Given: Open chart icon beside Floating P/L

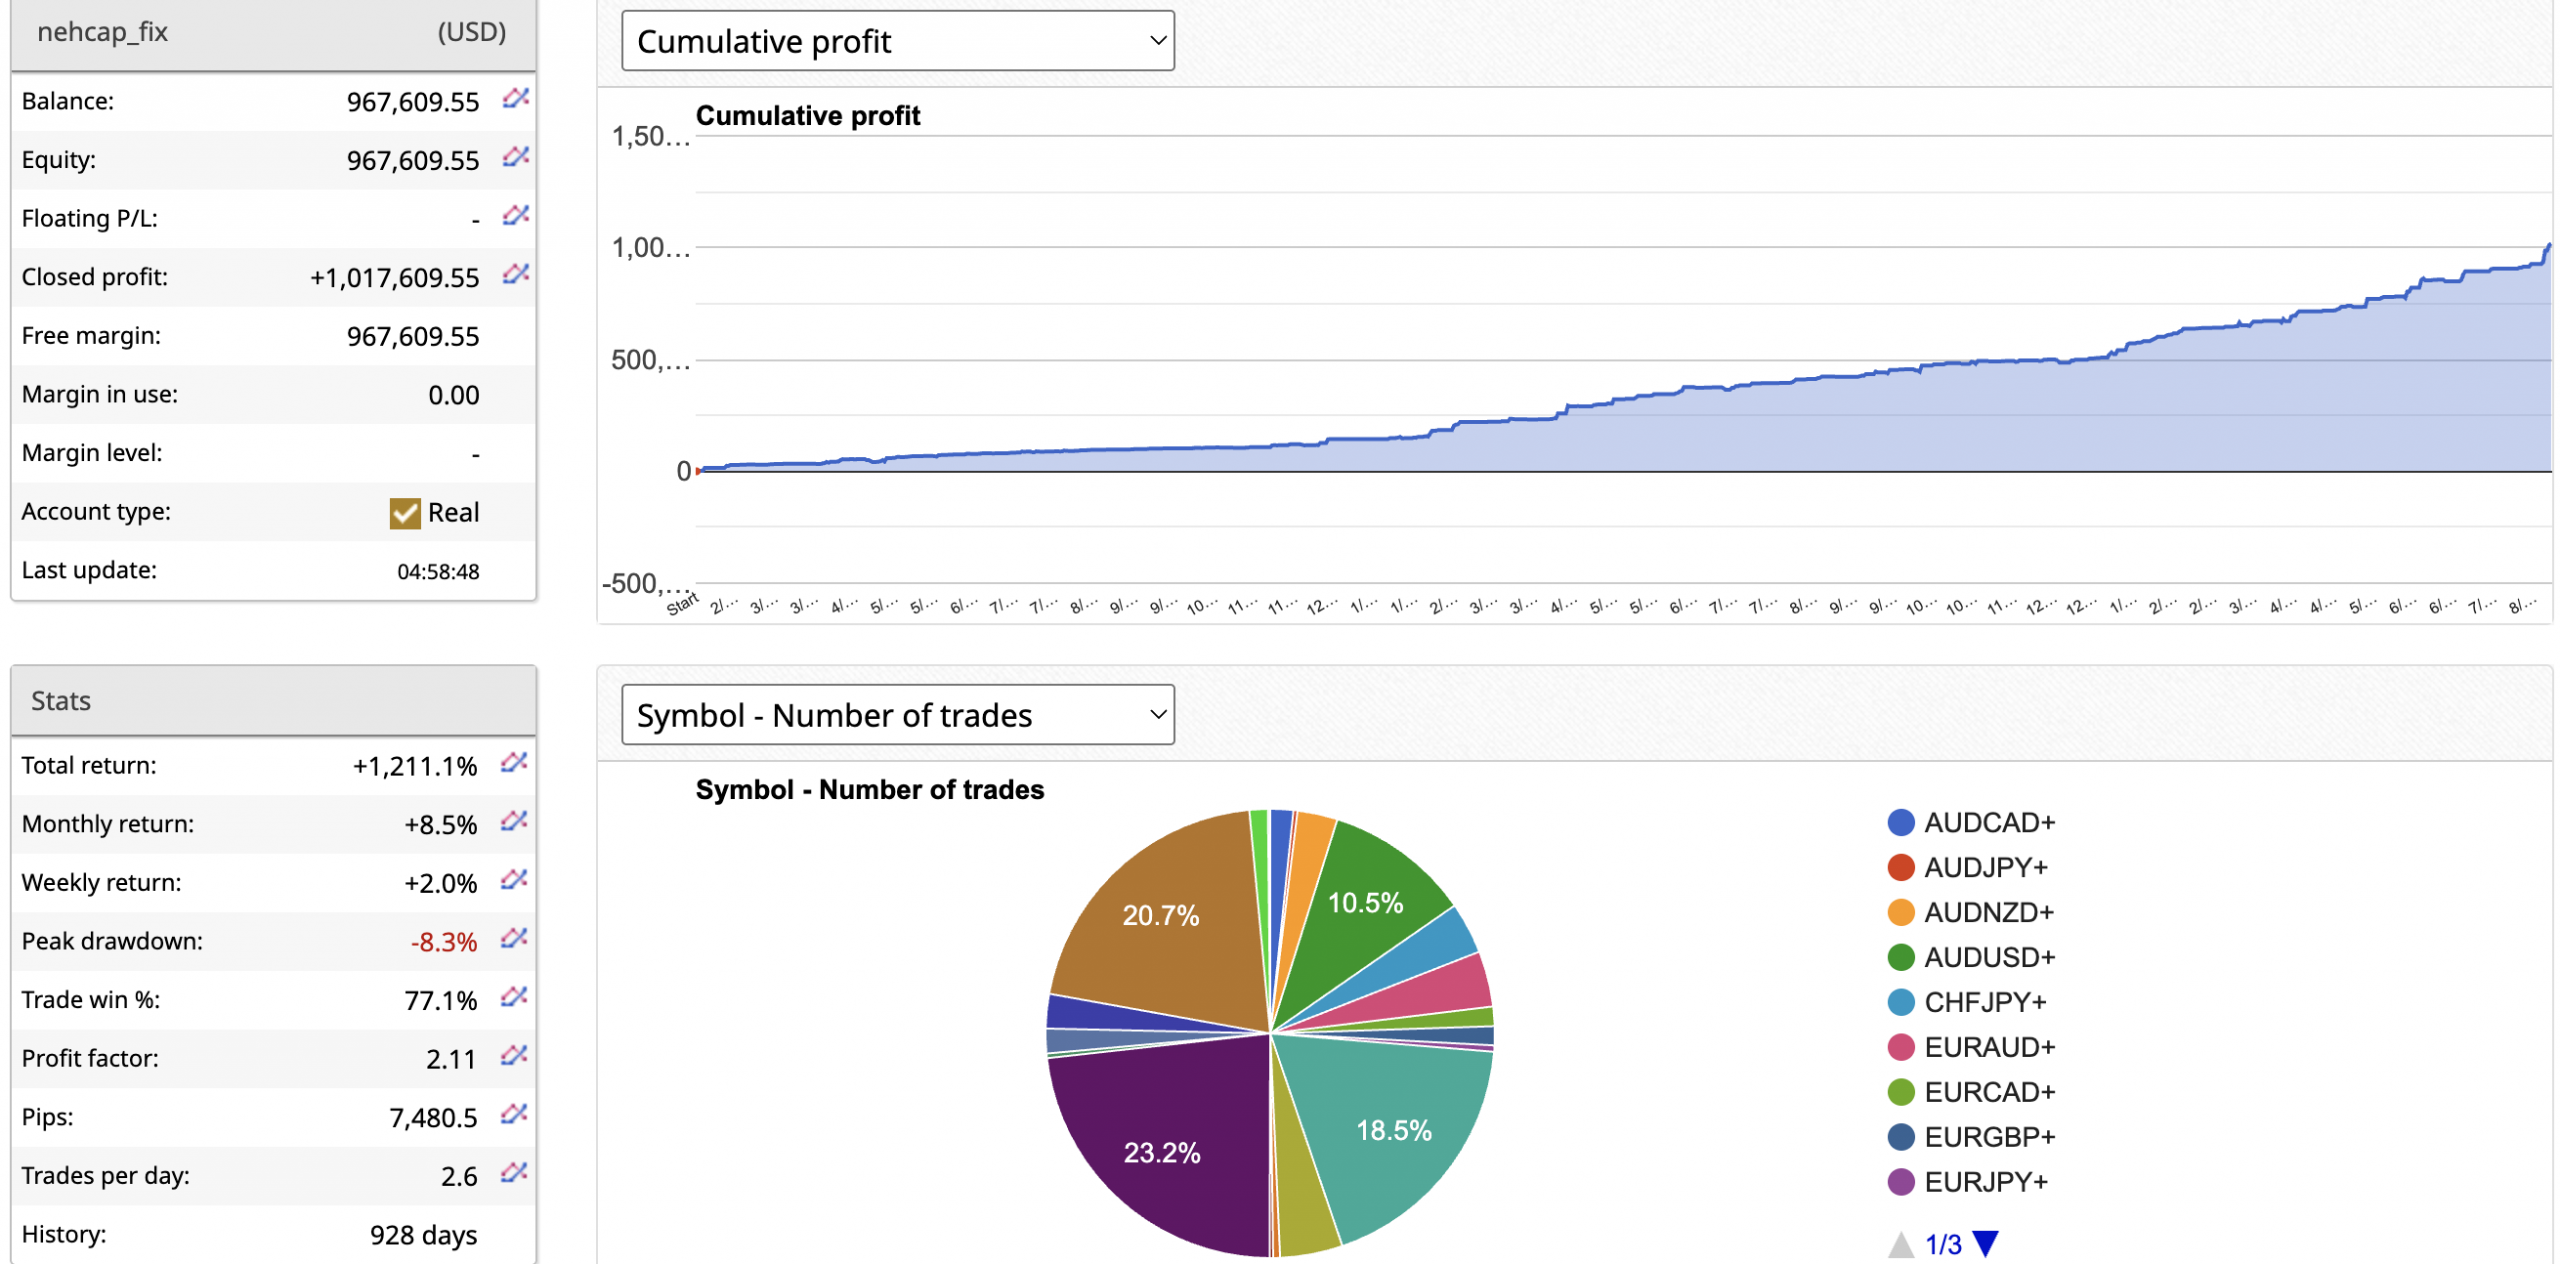Looking at the screenshot, I should pos(515,215).
